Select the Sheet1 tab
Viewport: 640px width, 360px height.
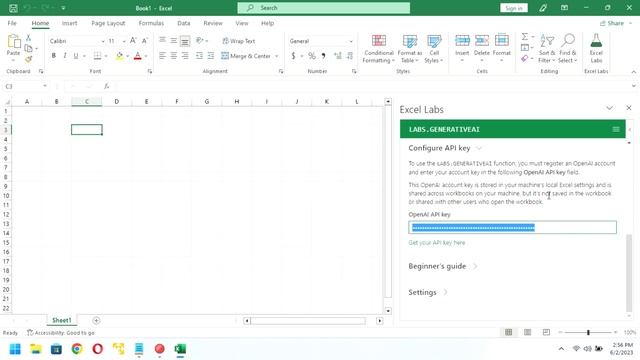(62, 320)
